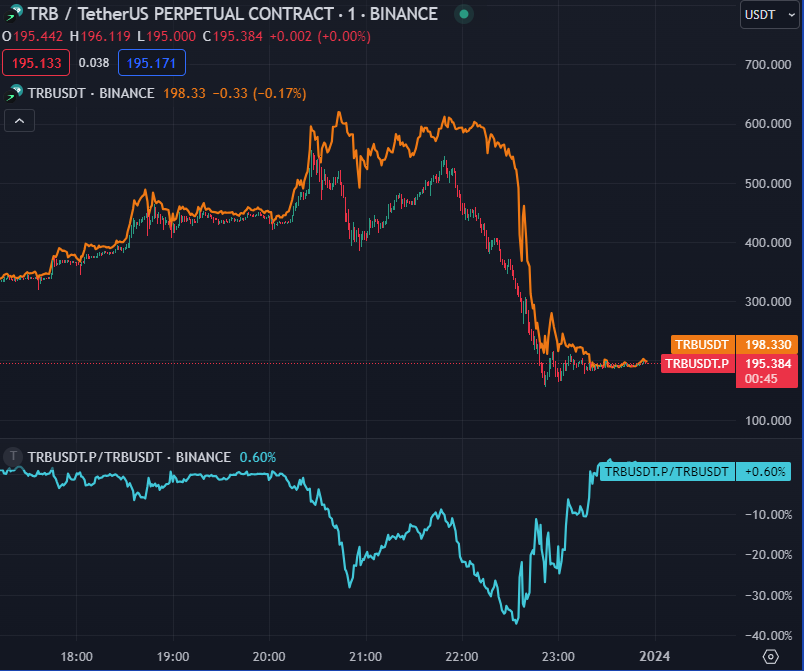Open chart settings hexagon gear icon
This screenshot has height=671, width=804.
click(x=771, y=657)
